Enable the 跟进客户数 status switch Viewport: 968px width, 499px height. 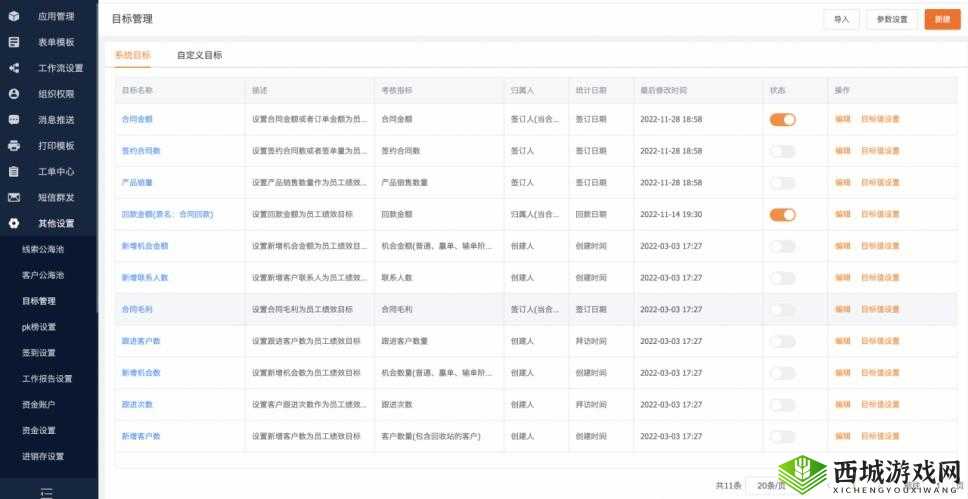click(782, 341)
